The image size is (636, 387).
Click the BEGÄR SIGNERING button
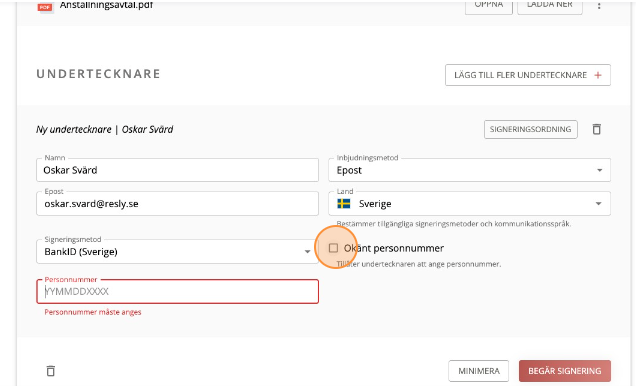pos(565,371)
